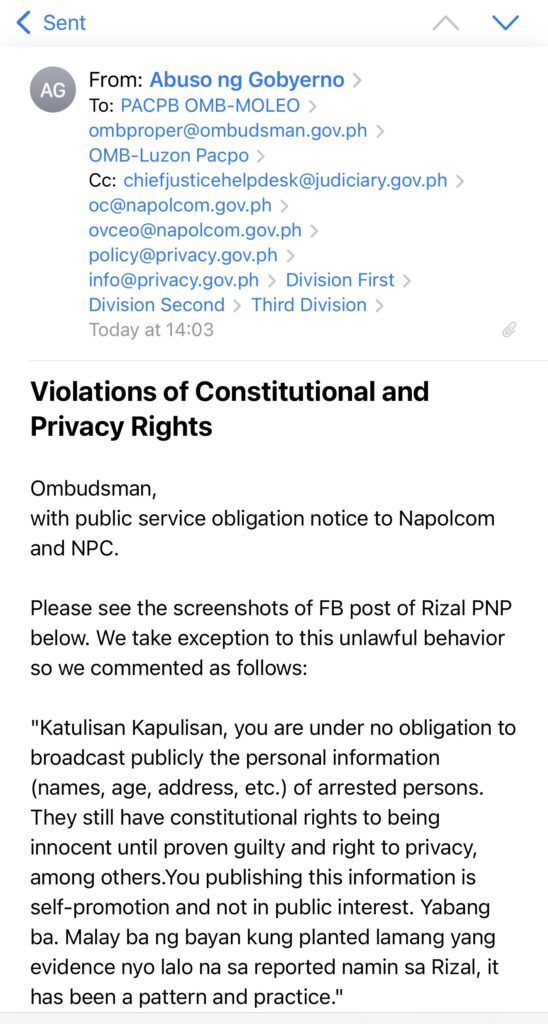Tap info@privacy.gov.ph recipient

tap(174, 280)
